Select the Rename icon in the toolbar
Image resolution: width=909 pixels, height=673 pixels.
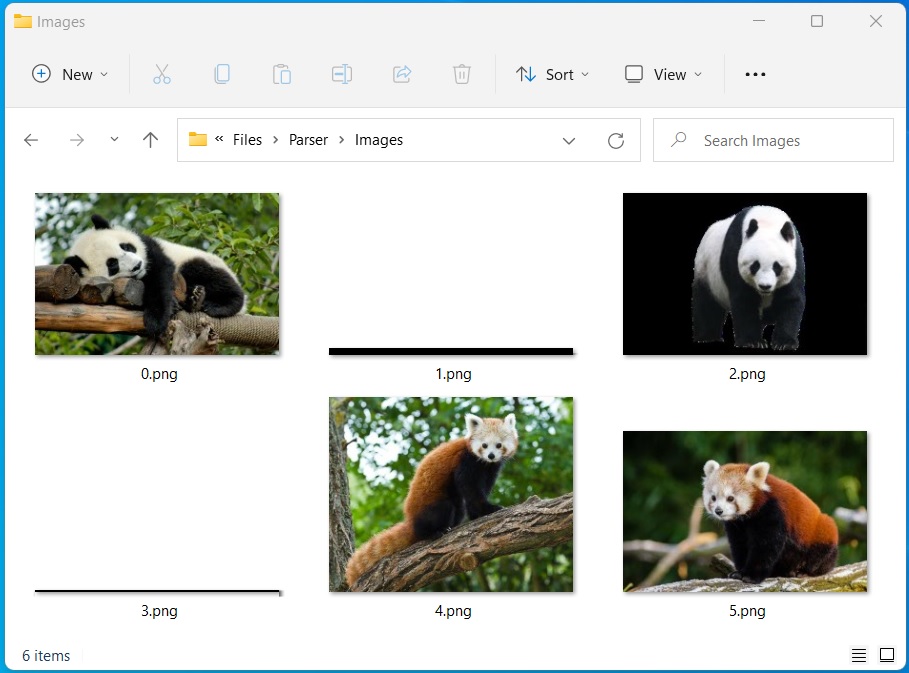tap(341, 74)
